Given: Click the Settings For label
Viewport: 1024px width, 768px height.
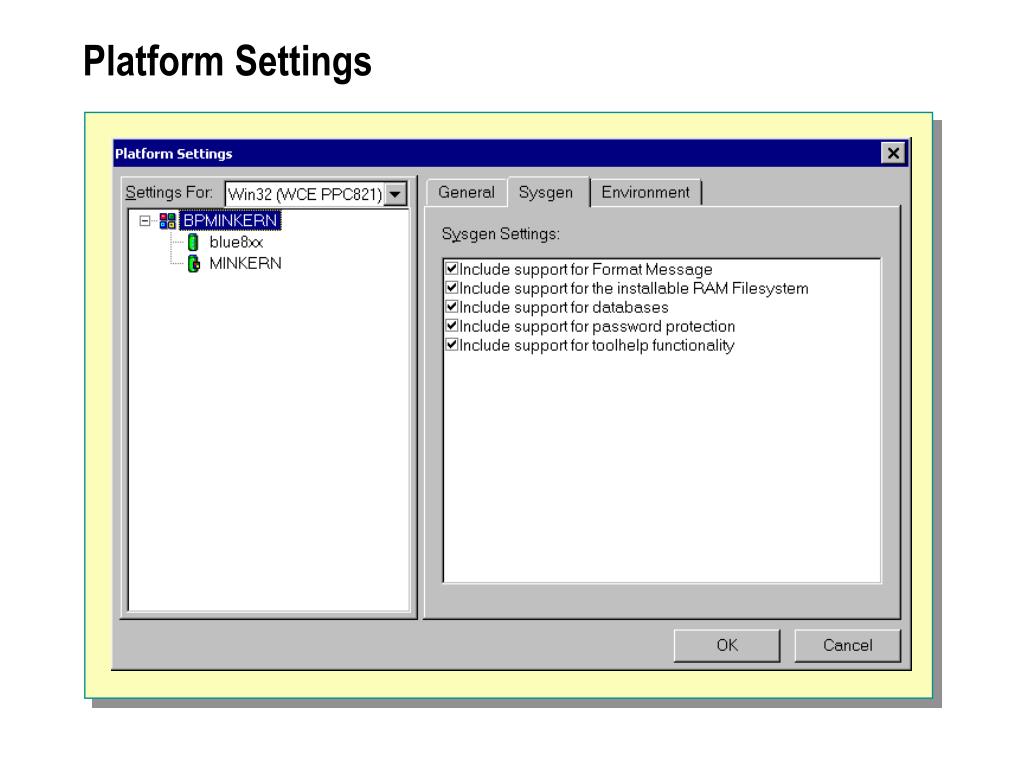Looking at the screenshot, I should pyautogui.click(x=169, y=193).
